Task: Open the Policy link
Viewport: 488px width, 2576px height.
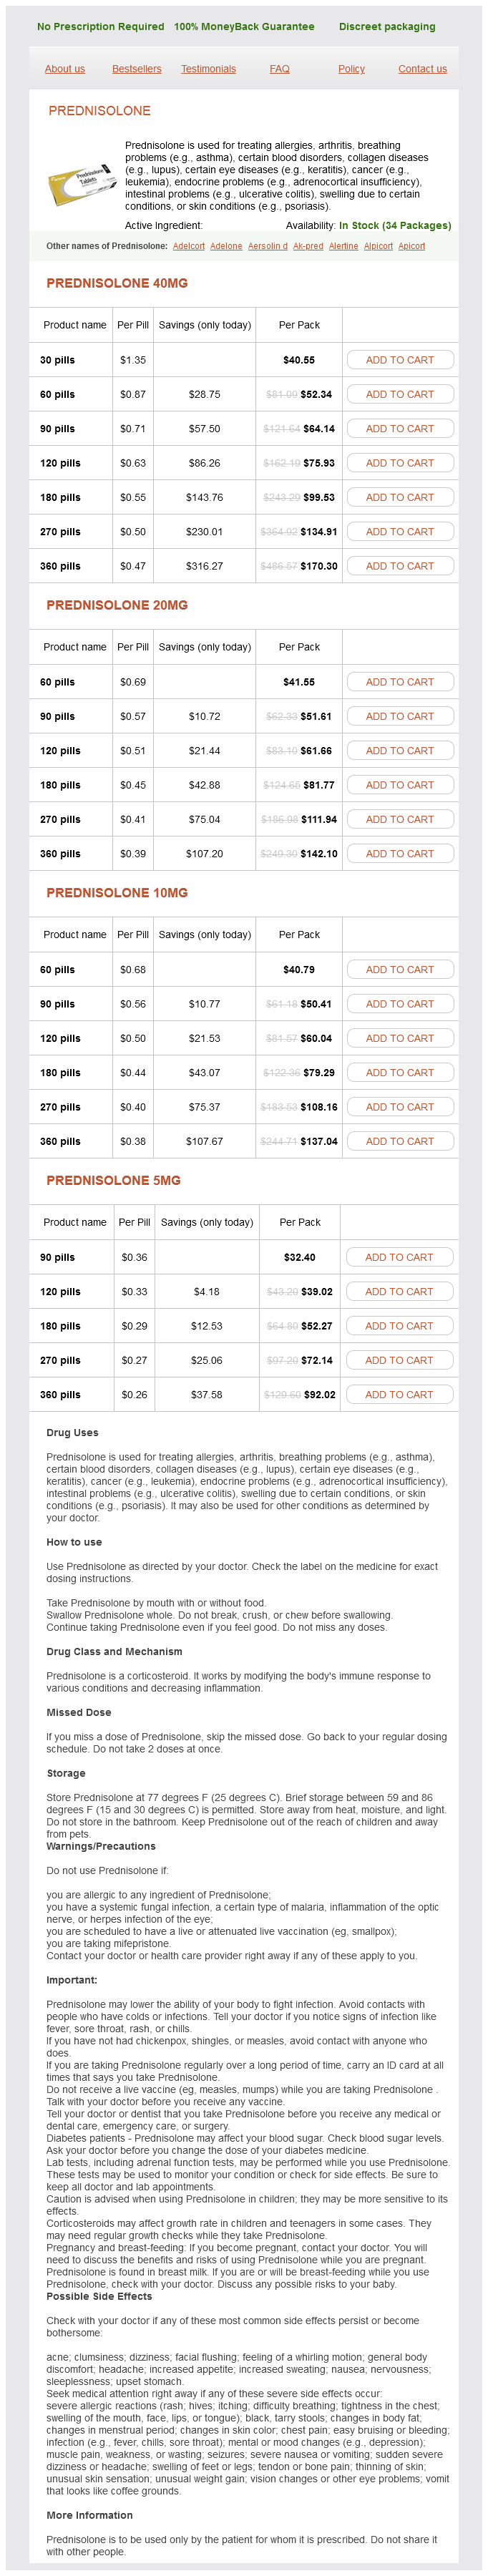Action: click(351, 69)
